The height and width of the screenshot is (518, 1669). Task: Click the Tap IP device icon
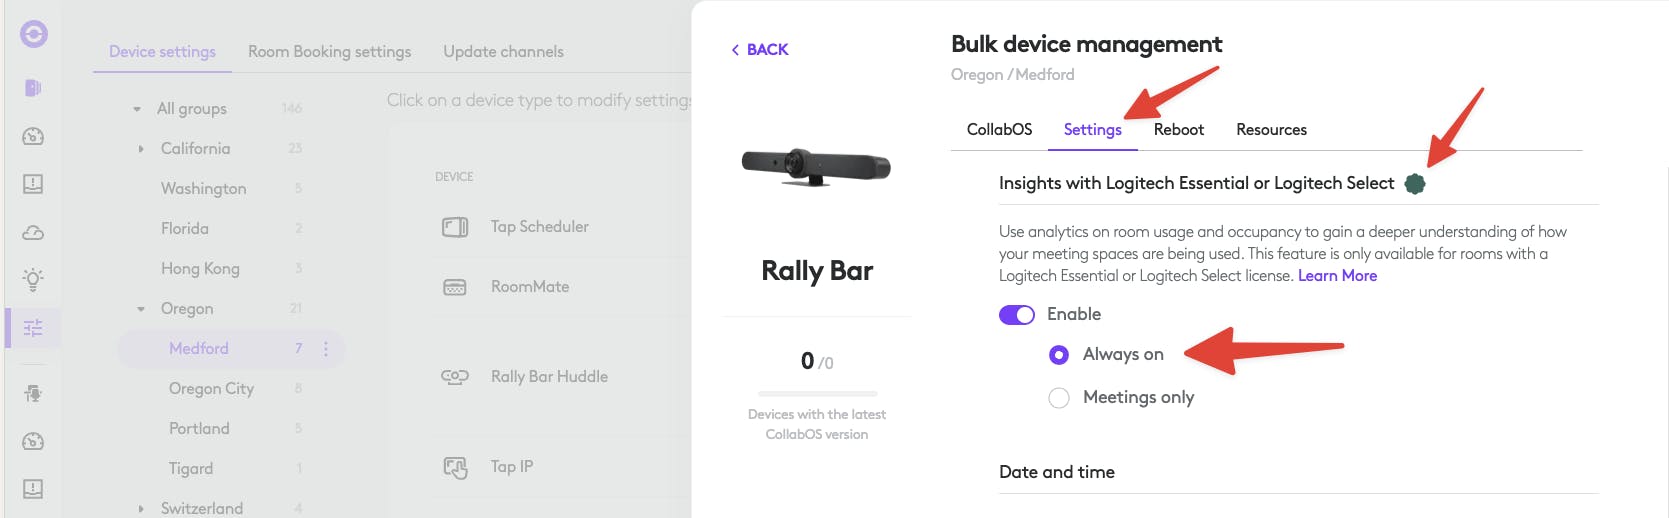click(455, 467)
